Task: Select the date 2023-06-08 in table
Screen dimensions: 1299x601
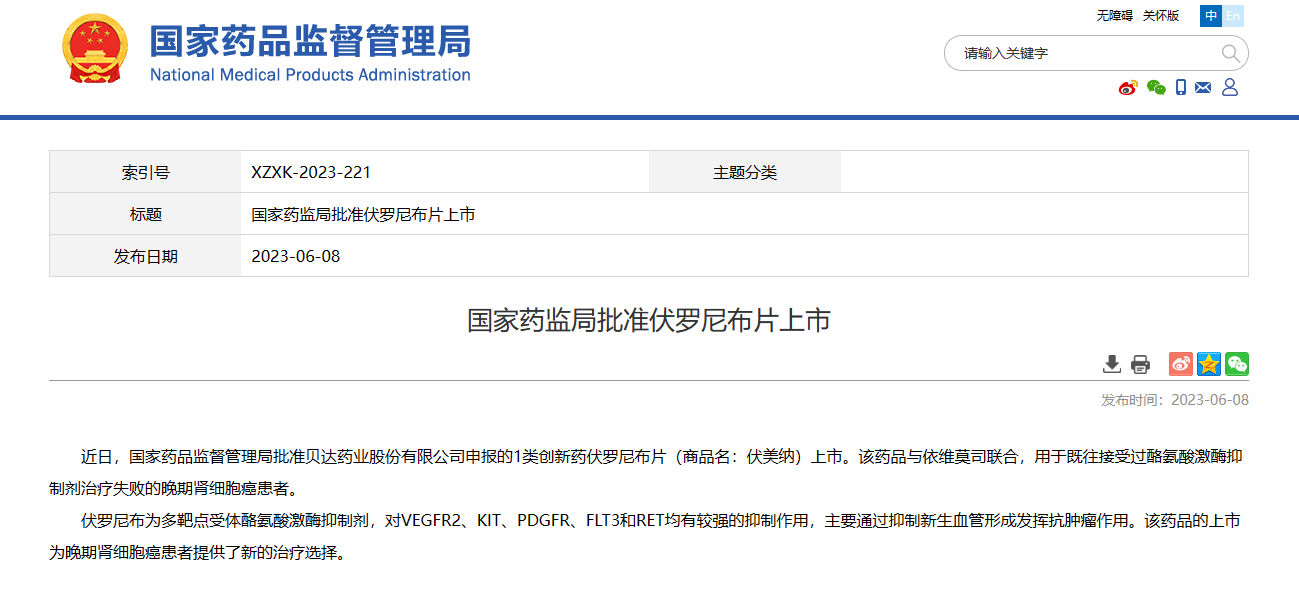Action: point(296,256)
